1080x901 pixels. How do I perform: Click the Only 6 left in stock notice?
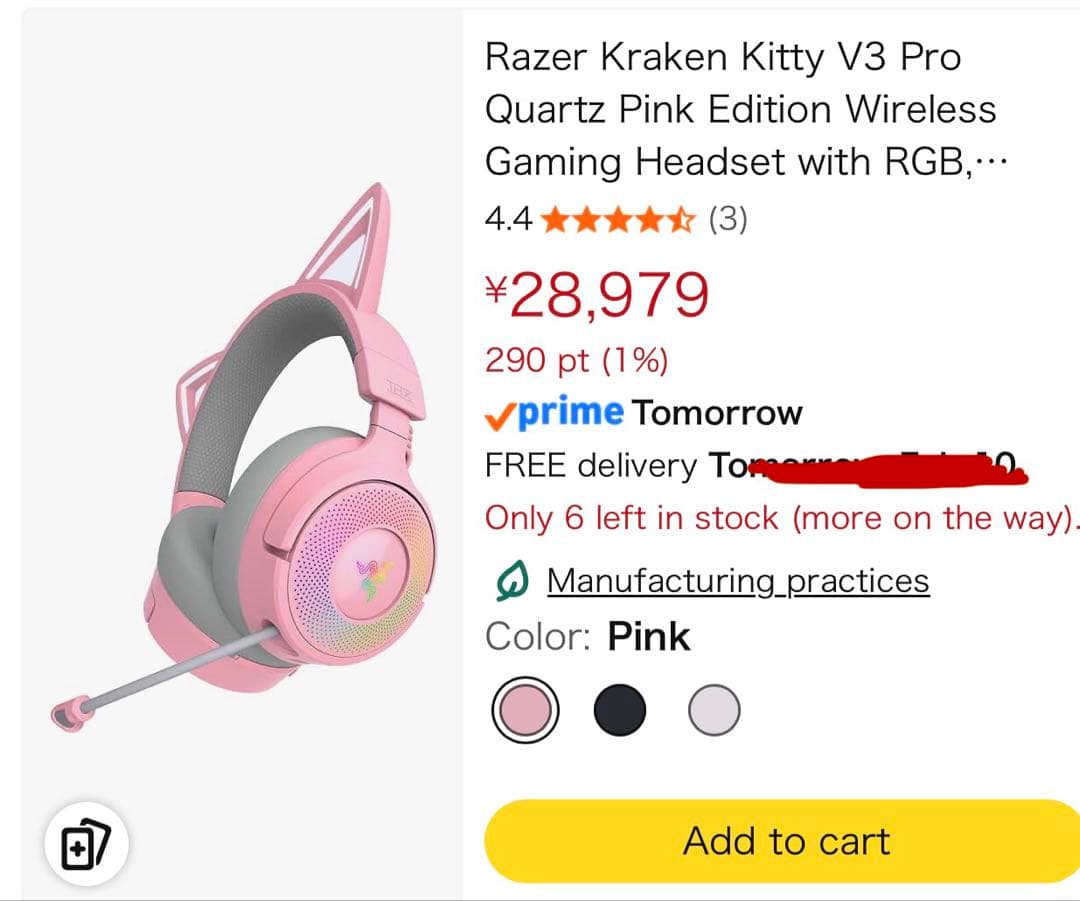(x=780, y=517)
